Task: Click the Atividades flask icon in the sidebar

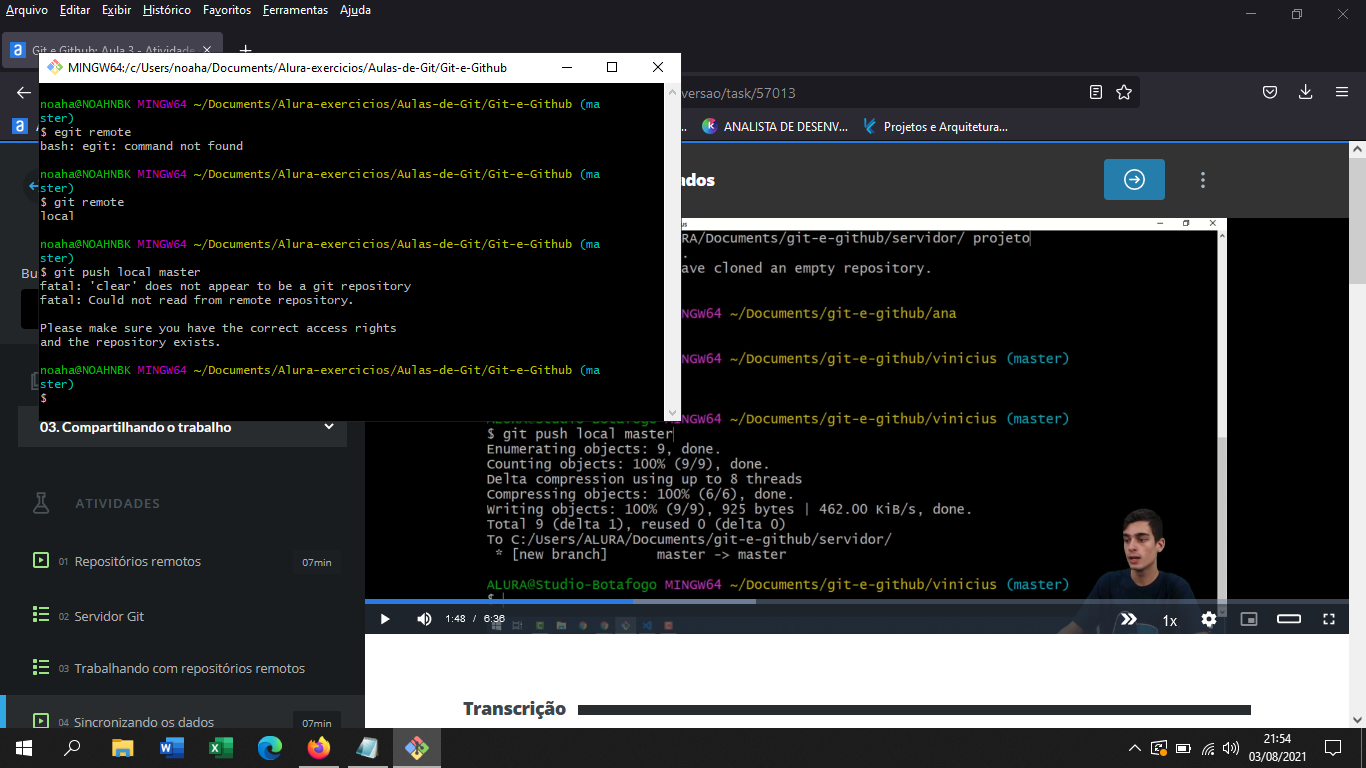Action: pos(42,503)
